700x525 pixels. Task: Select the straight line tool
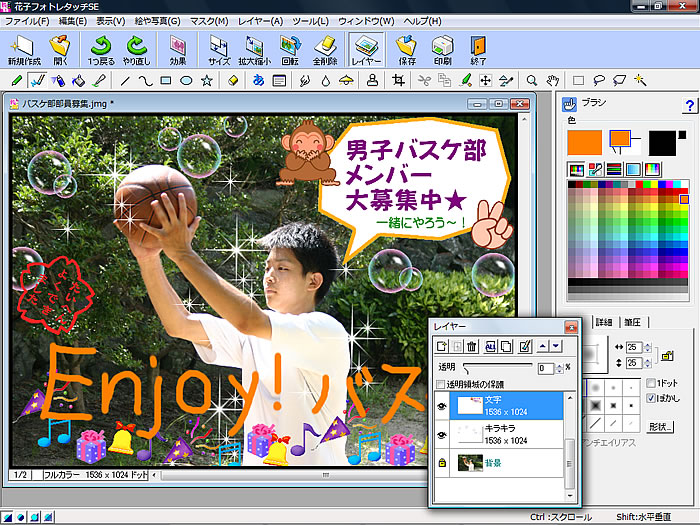pyautogui.click(x=125, y=81)
